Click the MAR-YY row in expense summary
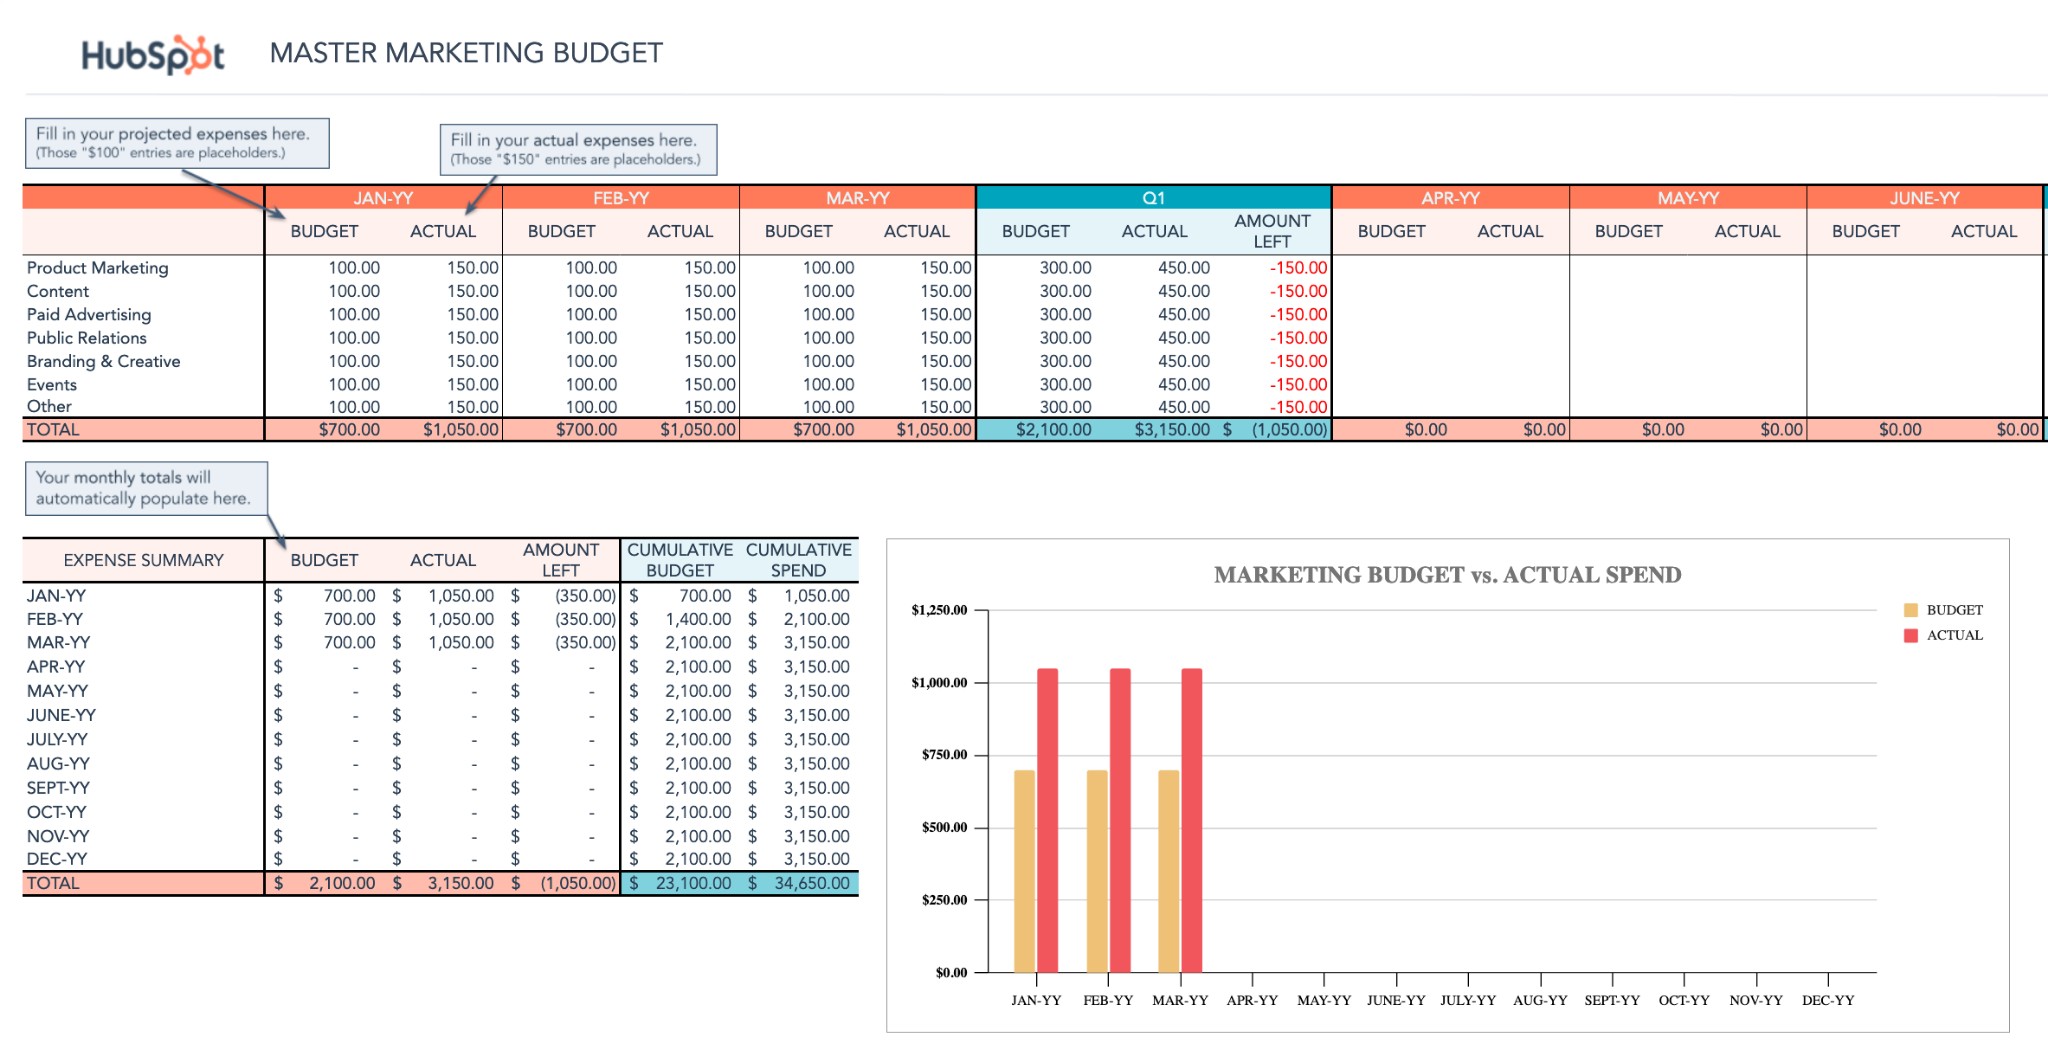Image resolution: width=2048 pixels, height=1044 pixels. point(440,643)
